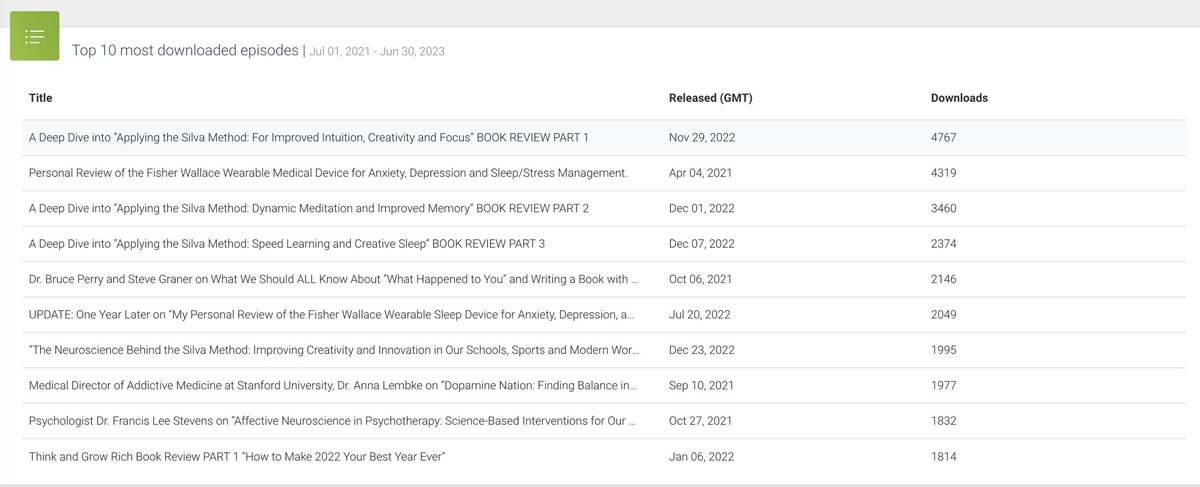Open 'UPDATE: One Year Later' Fisher Wallace episode
The height and width of the screenshot is (487, 1200).
(332, 315)
